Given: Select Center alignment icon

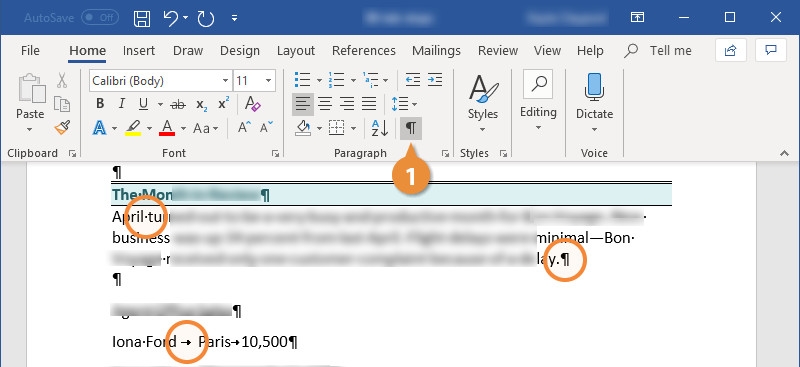Looking at the screenshot, I should [325, 104].
